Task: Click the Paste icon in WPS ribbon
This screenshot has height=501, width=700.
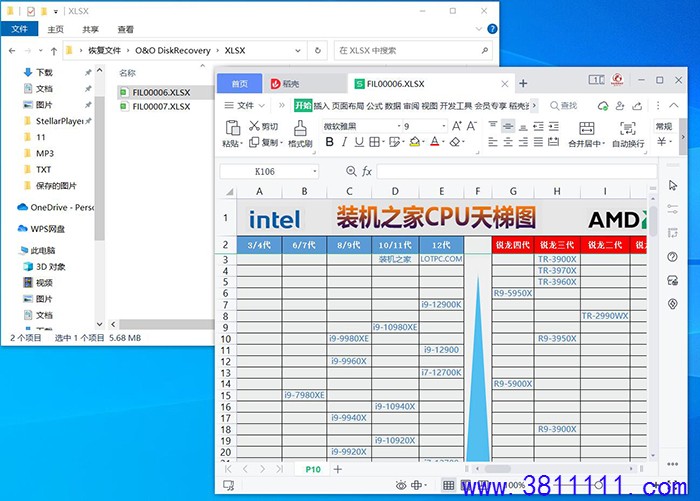Action: [x=232, y=129]
